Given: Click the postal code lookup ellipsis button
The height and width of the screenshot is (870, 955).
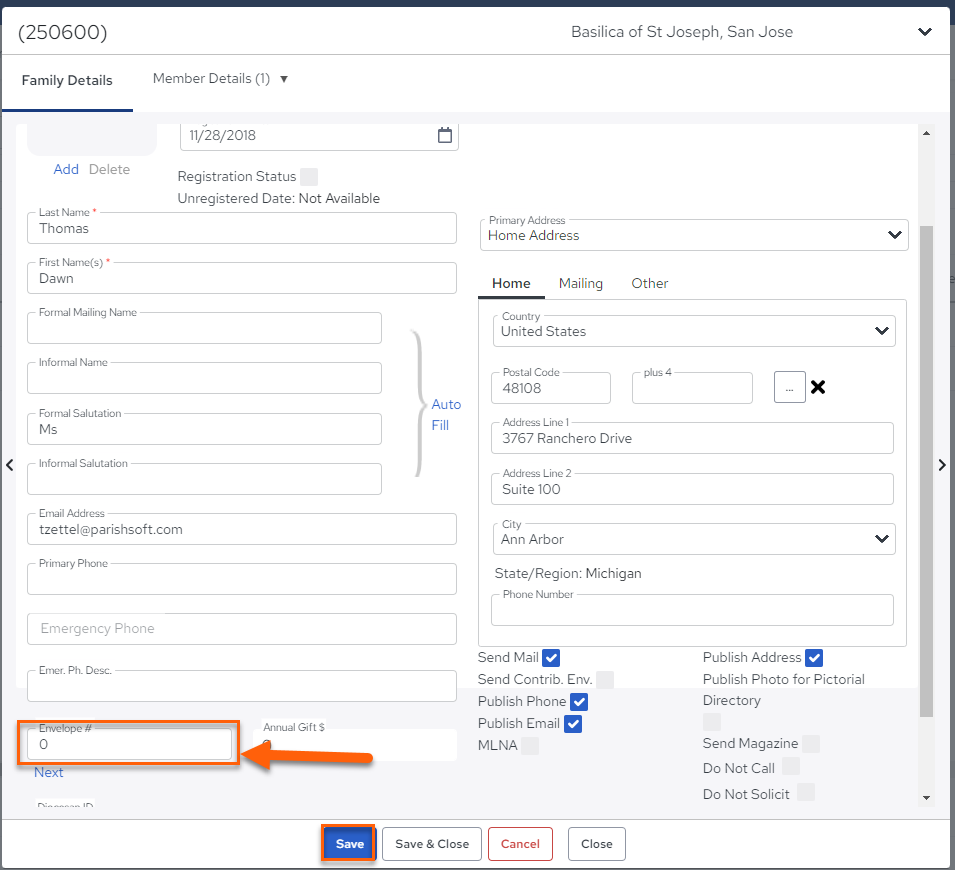Looking at the screenshot, I should click(x=789, y=387).
